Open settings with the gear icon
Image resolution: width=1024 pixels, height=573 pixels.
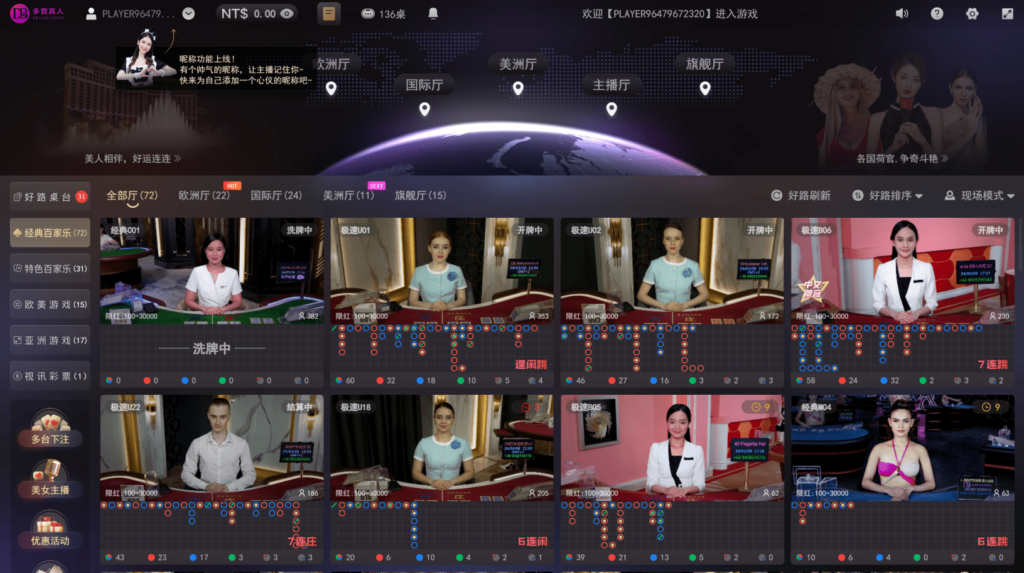972,14
